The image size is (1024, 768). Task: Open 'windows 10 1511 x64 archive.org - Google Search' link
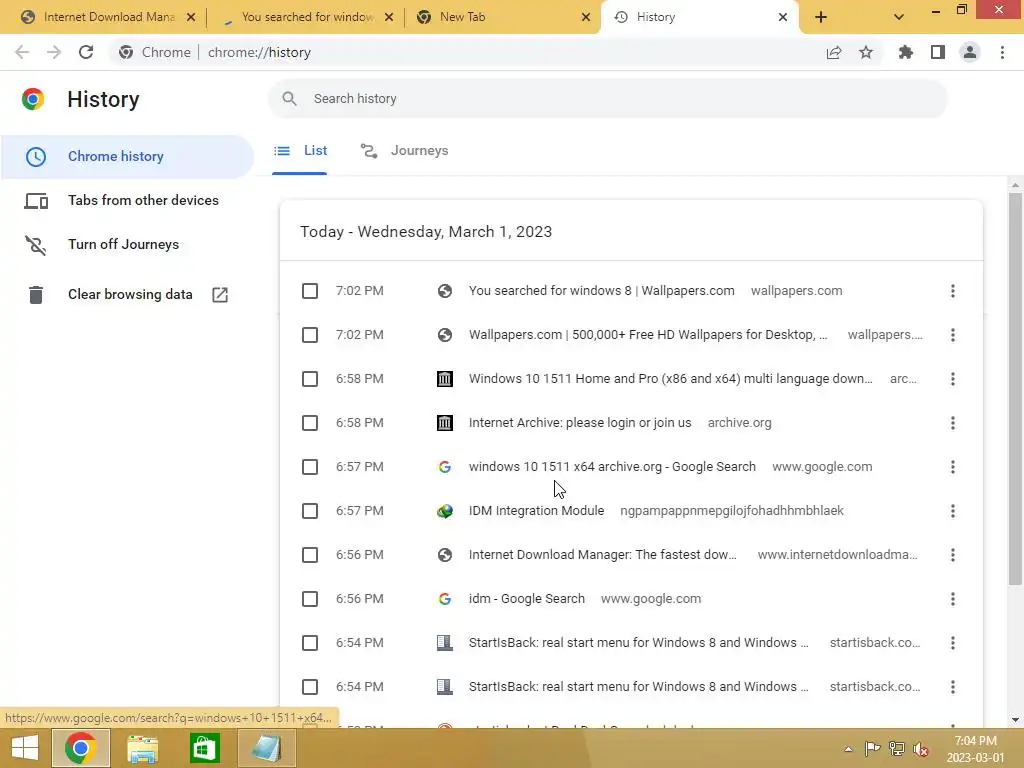612,467
